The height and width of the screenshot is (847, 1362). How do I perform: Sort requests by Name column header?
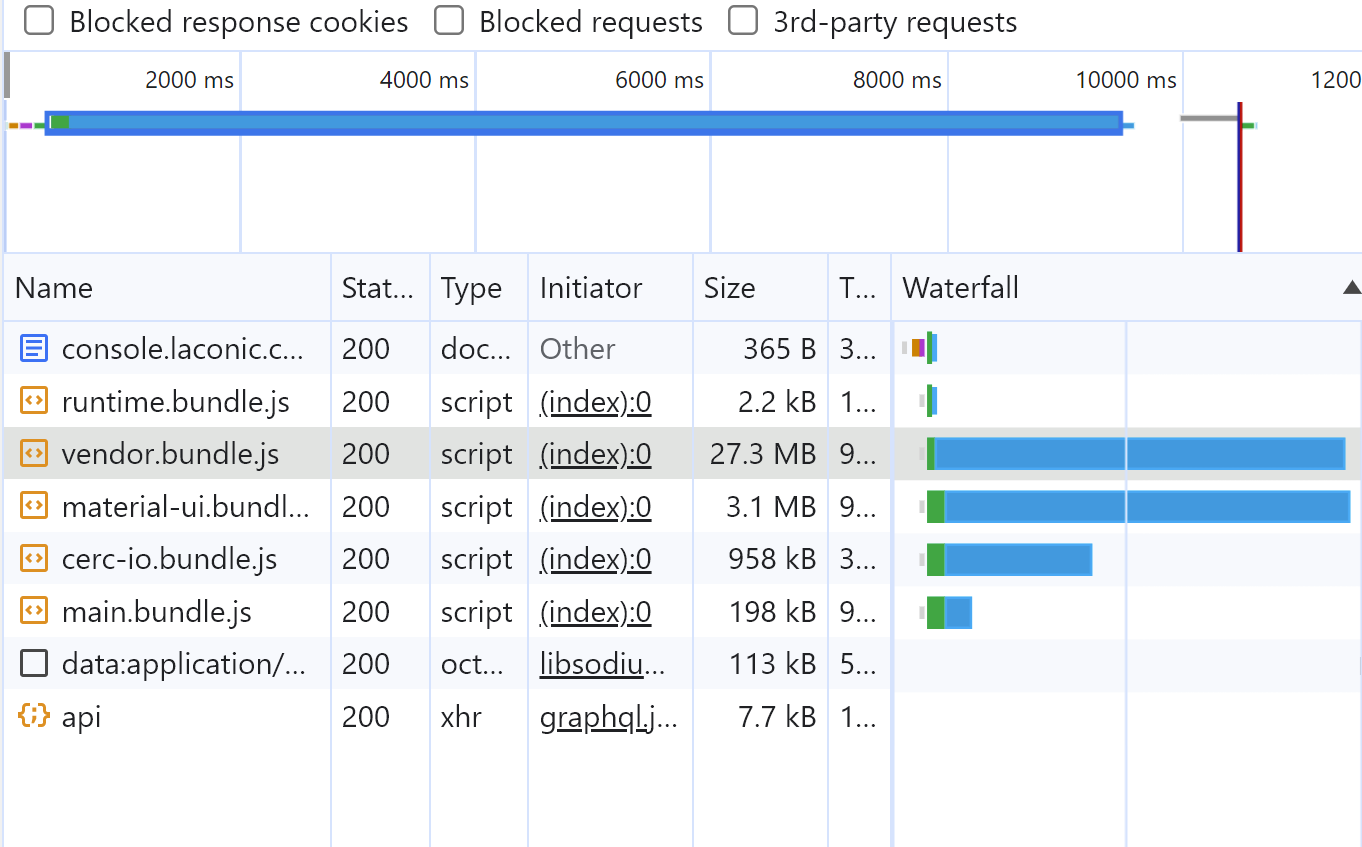[54, 288]
